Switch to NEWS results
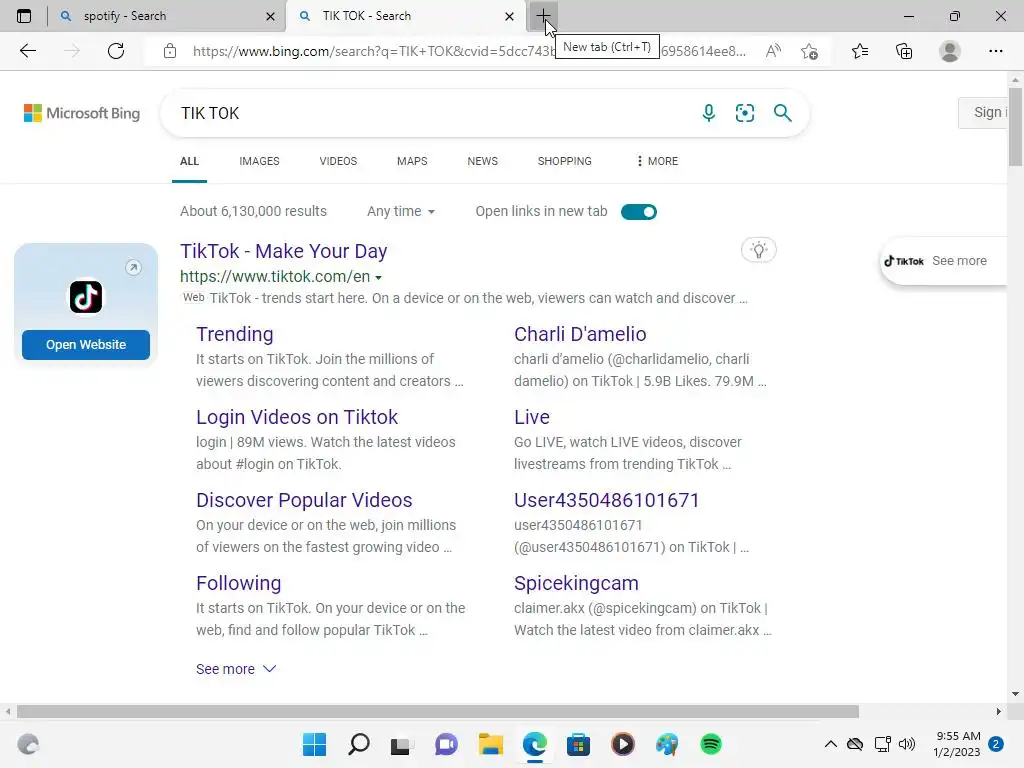This screenshot has width=1024, height=768. pos(483,161)
